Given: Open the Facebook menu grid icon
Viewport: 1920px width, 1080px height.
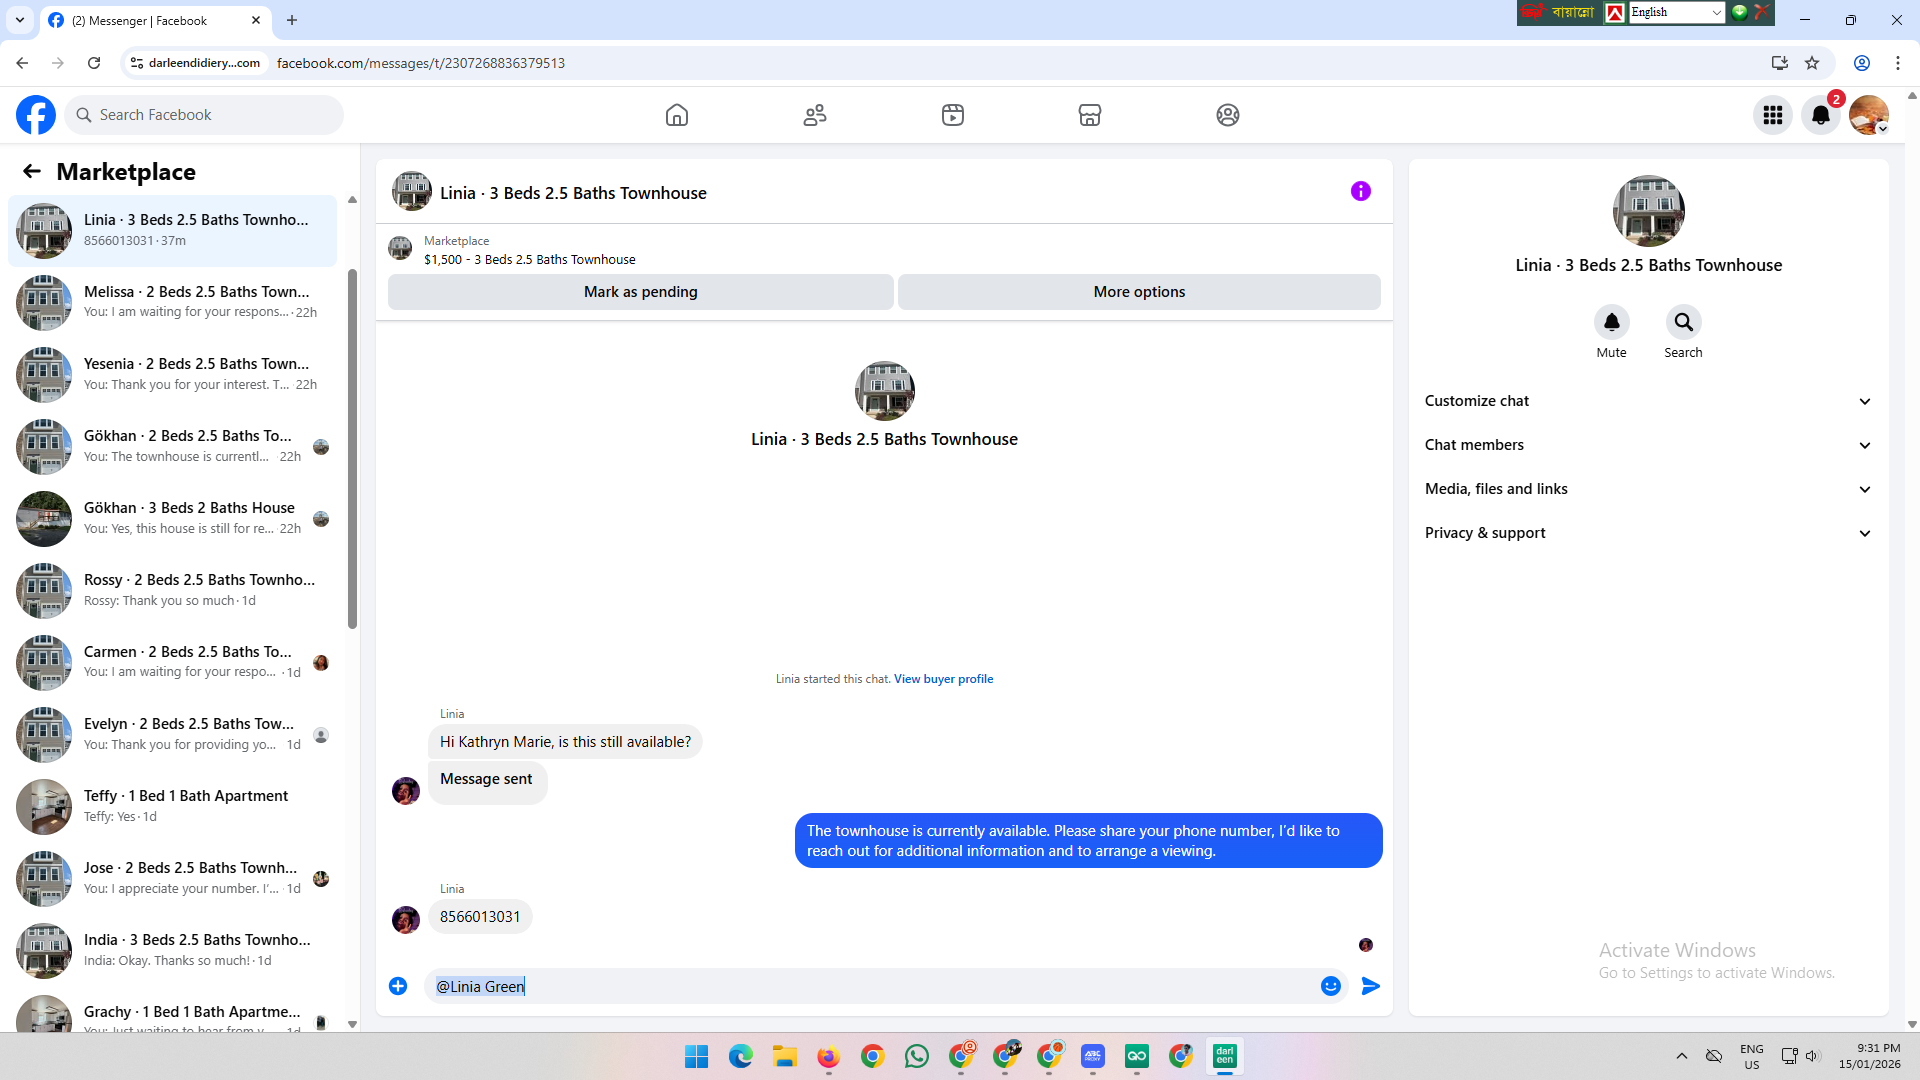Looking at the screenshot, I should coord(1773,115).
